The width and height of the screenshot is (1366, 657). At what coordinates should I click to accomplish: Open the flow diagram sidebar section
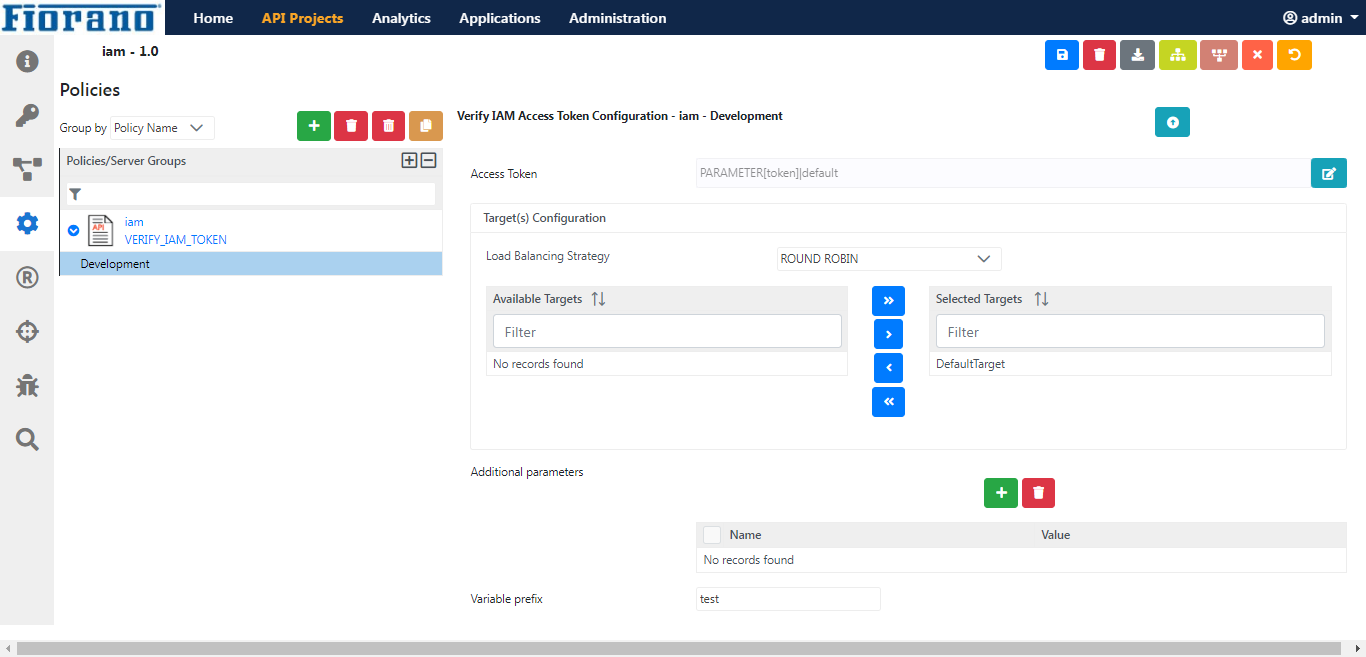(27, 169)
